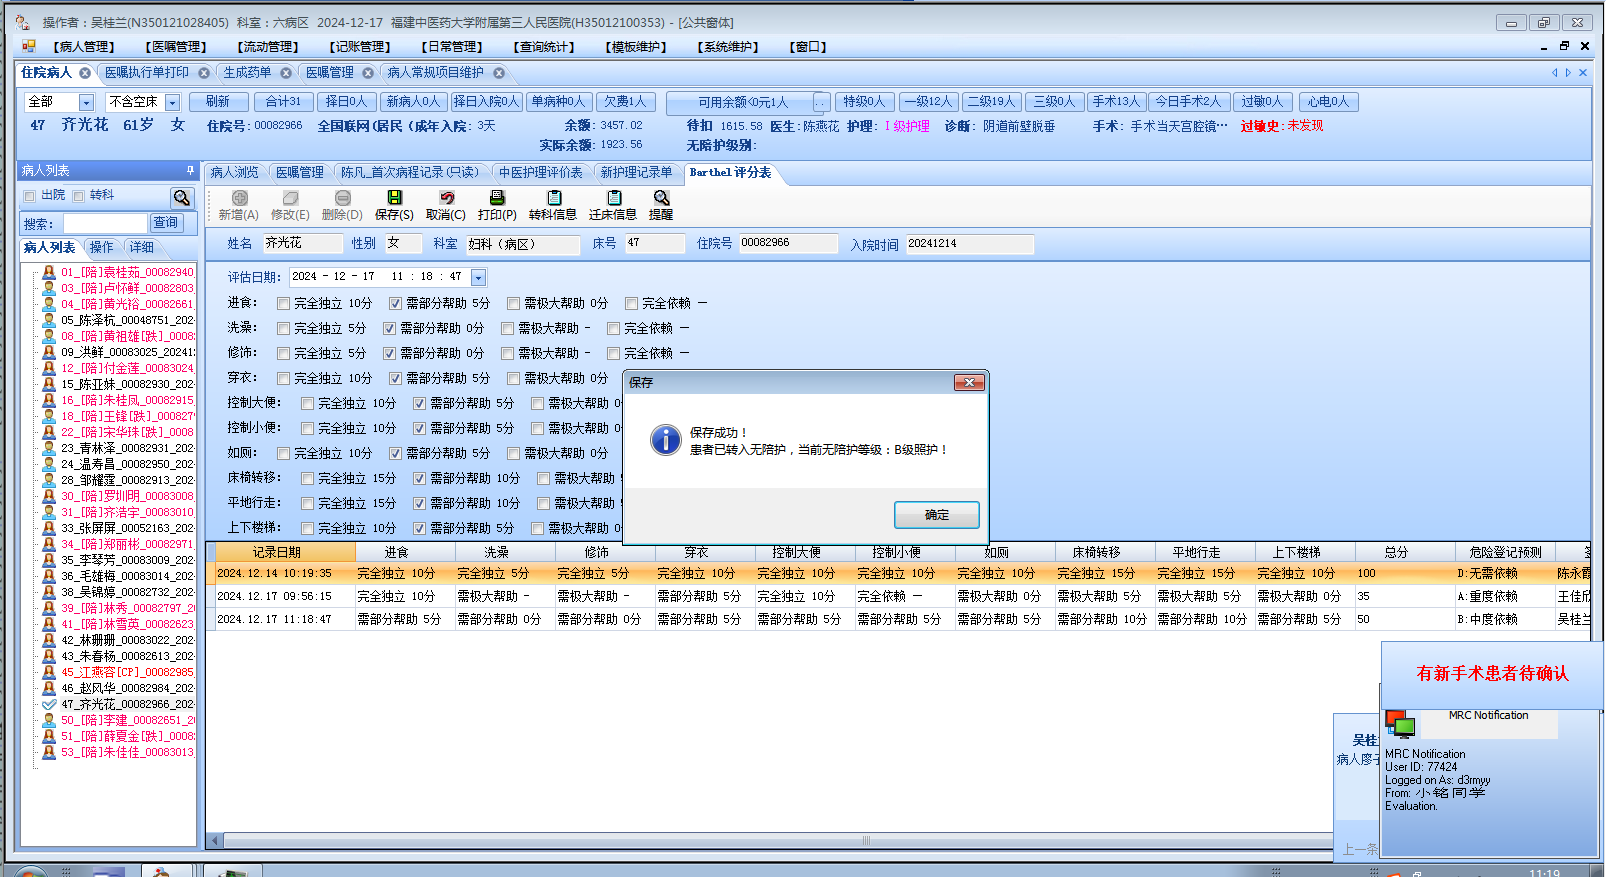Image resolution: width=1606 pixels, height=877 pixels.
Task: Click the magnifier icon in the patient list panel
Action: tap(181, 197)
